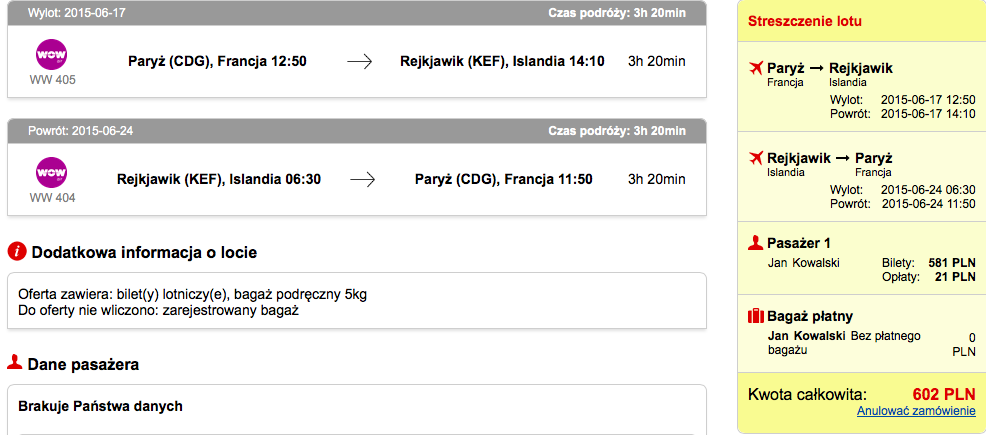Click Jan Kowalski name under Pasażer 1
Viewport: 986px width, 435px height.
pyautogui.click(x=804, y=262)
